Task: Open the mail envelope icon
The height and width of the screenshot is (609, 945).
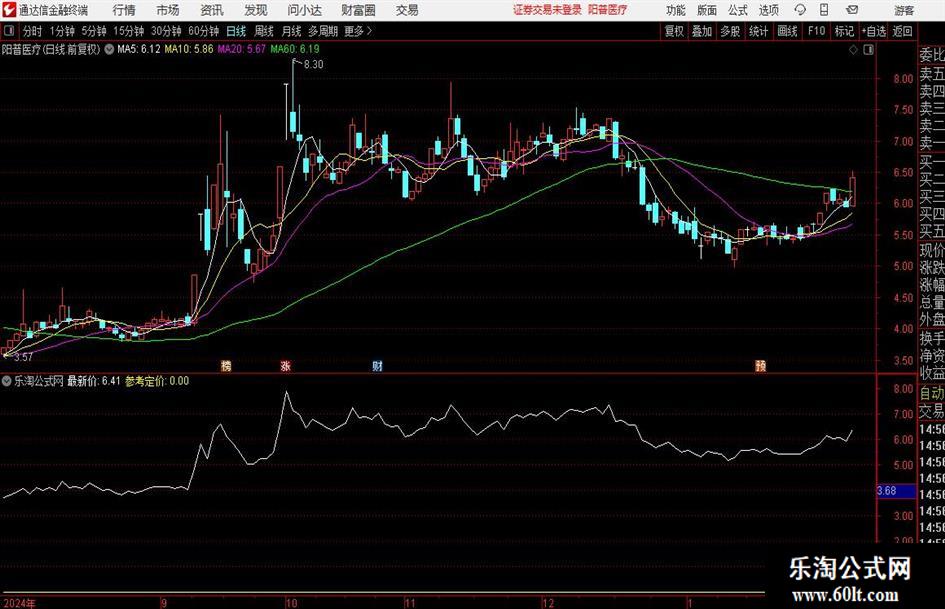Action: pyautogui.click(x=852, y=10)
